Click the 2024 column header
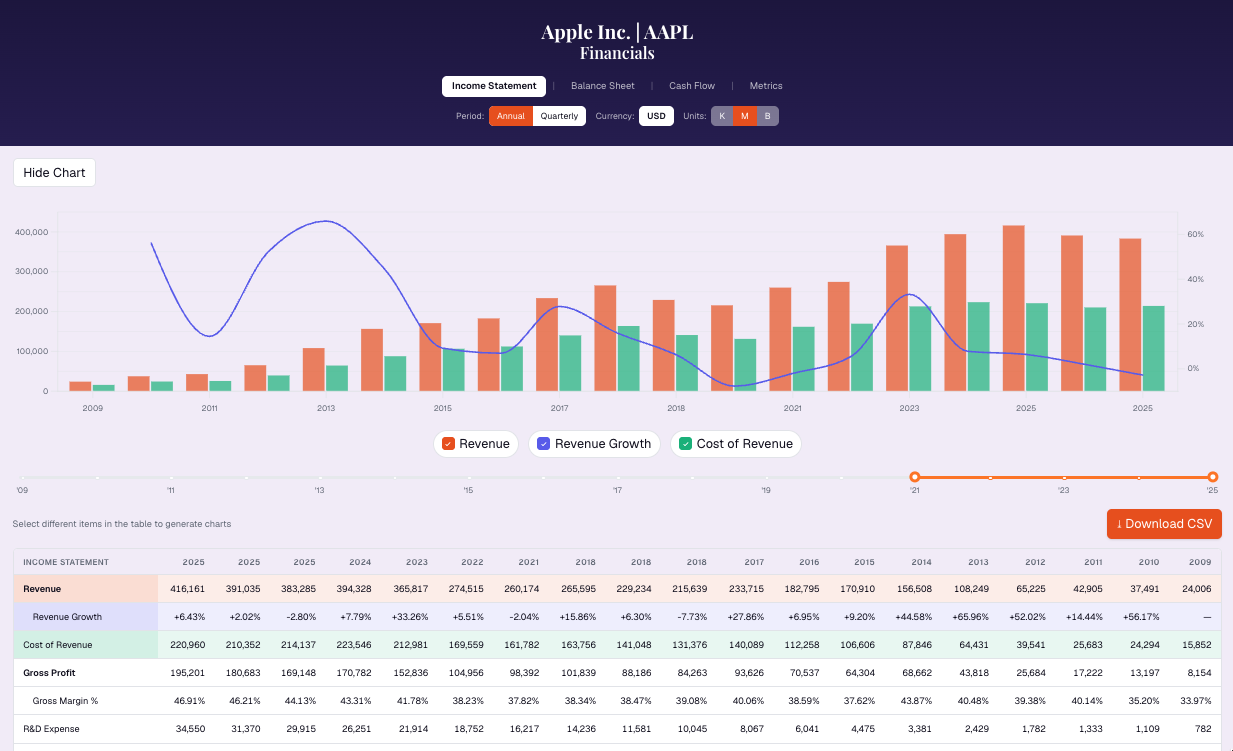This screenshot has height=751, width=1233. [x=361, y=562]
